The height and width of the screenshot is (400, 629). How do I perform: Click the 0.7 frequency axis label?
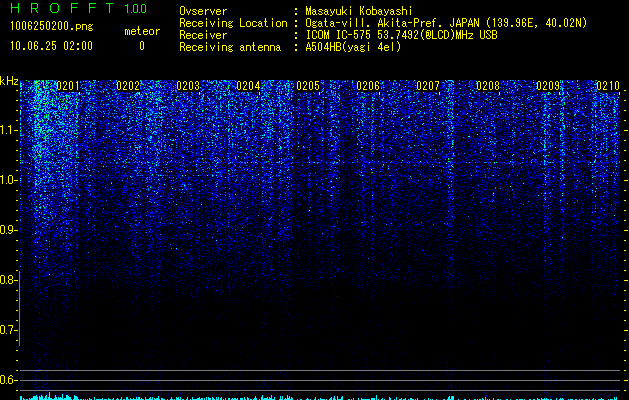click(x=9, y=330)
